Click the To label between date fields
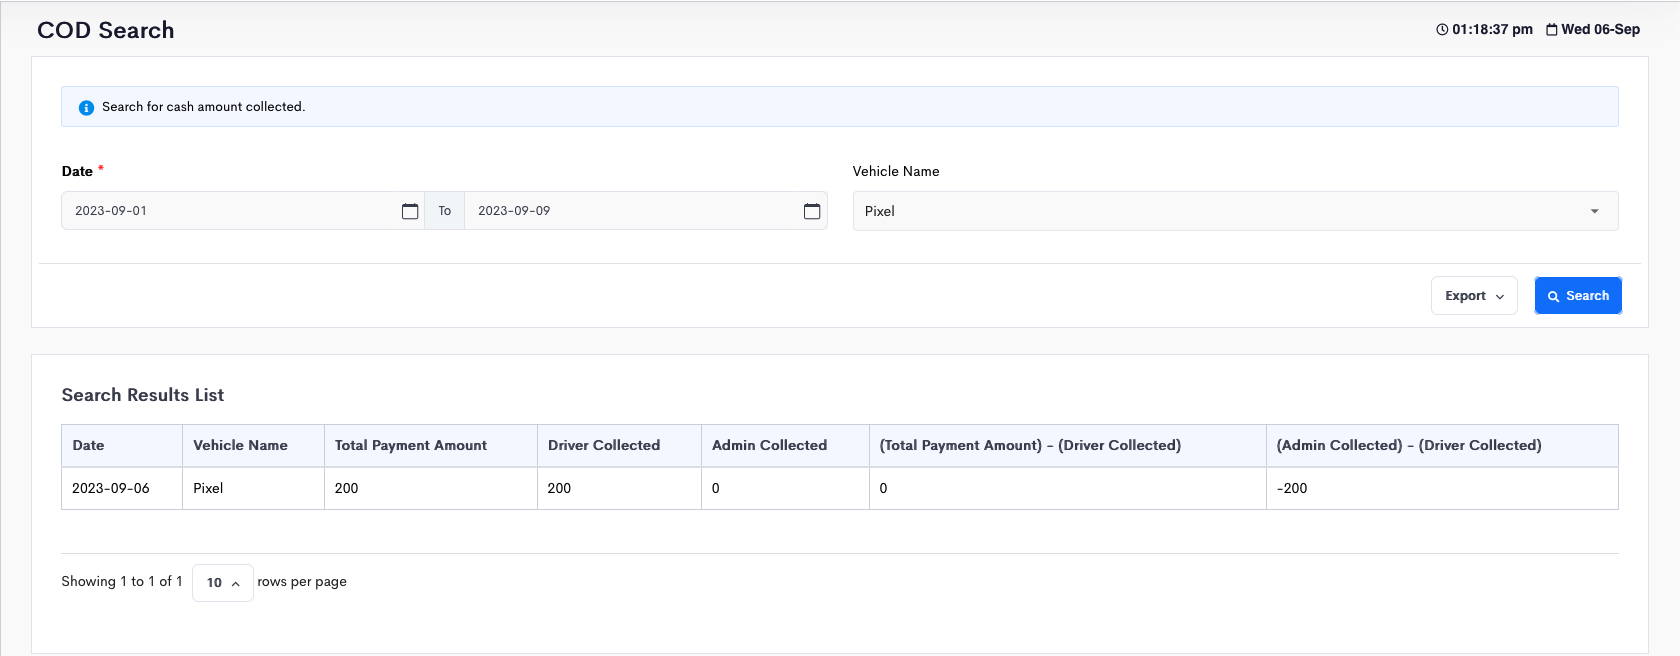Screen dimensions: 1680x656 tap(445, 211)
